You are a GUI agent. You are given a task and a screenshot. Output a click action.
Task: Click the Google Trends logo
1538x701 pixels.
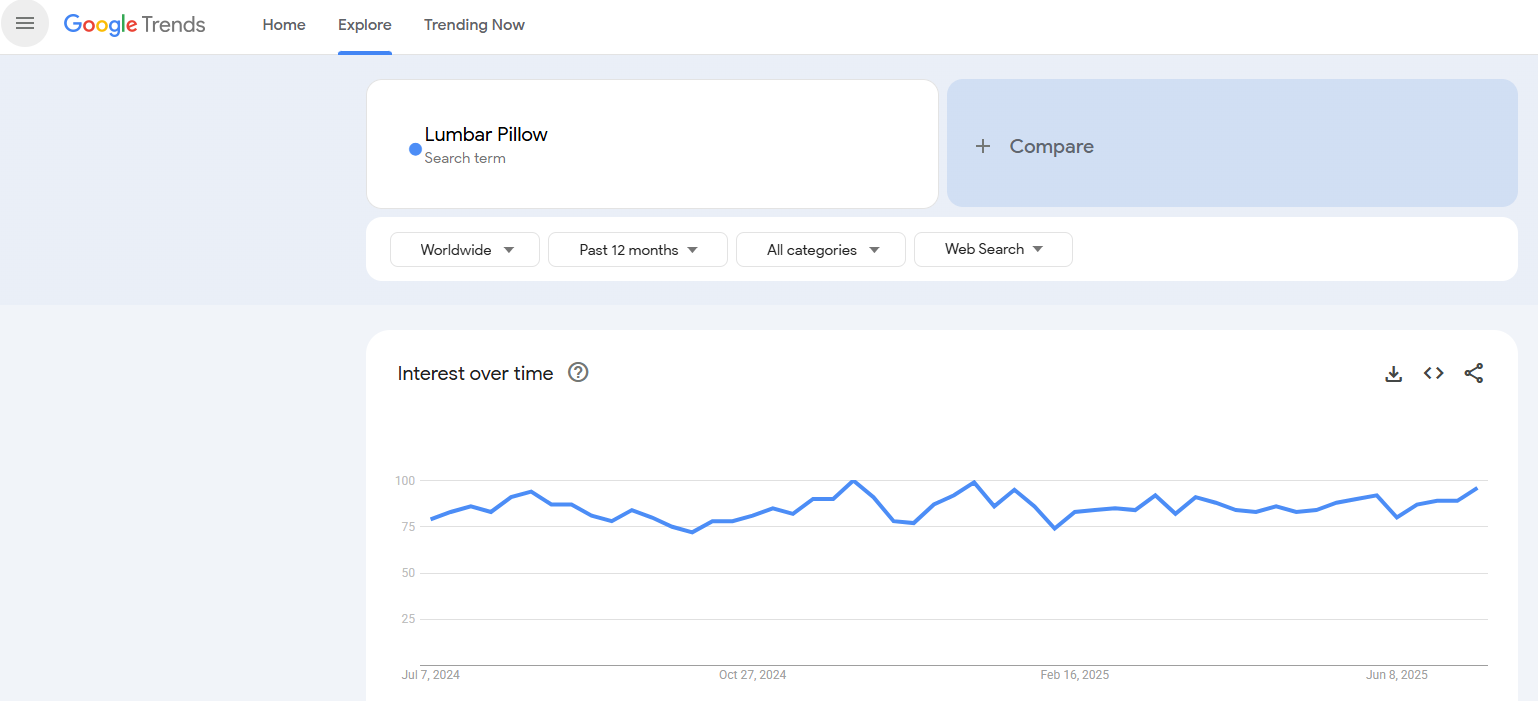(134, 25)
